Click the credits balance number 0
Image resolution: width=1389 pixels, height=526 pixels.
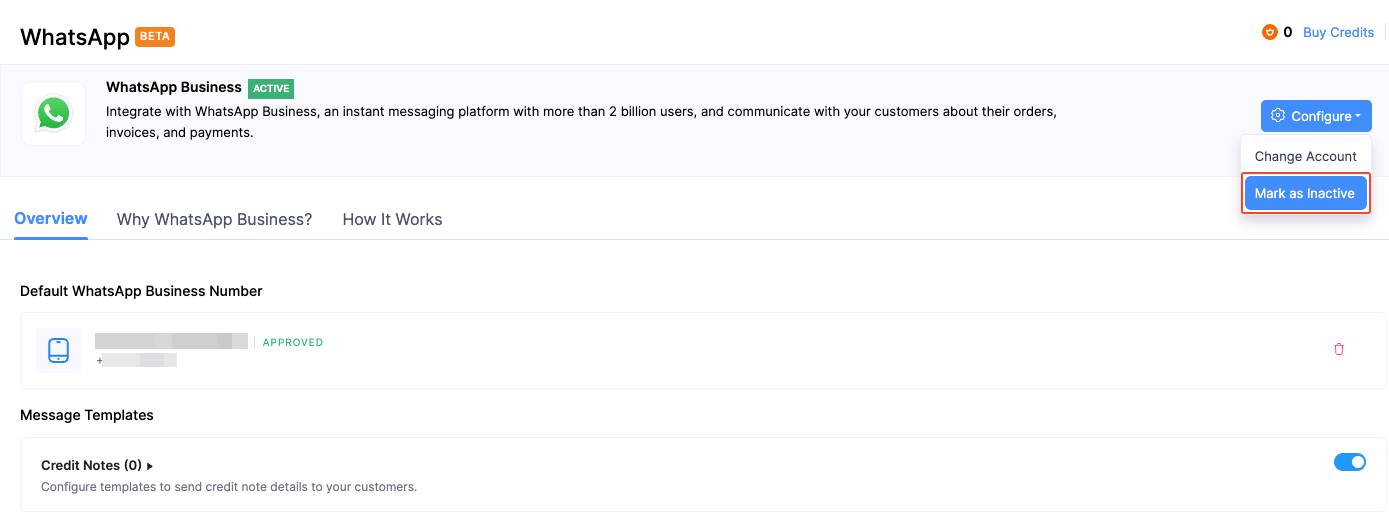point(1288,32)
